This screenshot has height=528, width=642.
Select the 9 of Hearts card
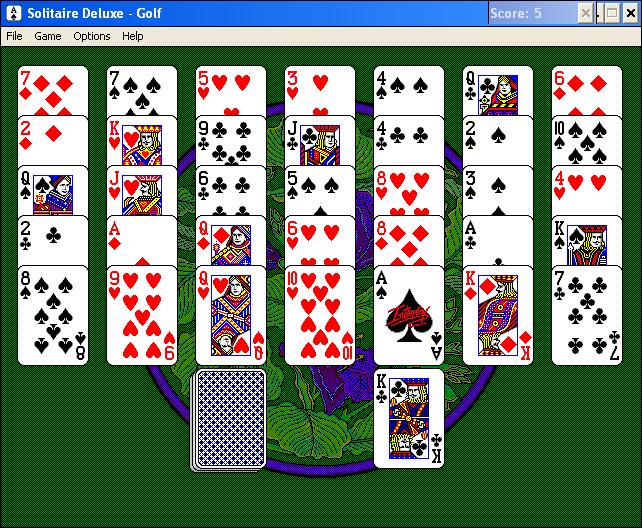(142, 315)
